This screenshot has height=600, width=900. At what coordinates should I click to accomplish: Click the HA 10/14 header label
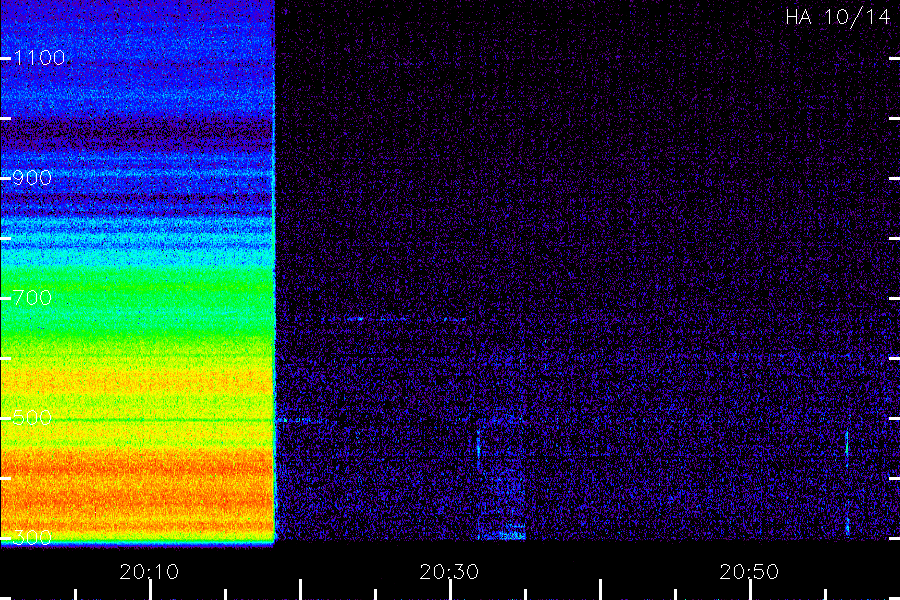click(x=837, y=17)
